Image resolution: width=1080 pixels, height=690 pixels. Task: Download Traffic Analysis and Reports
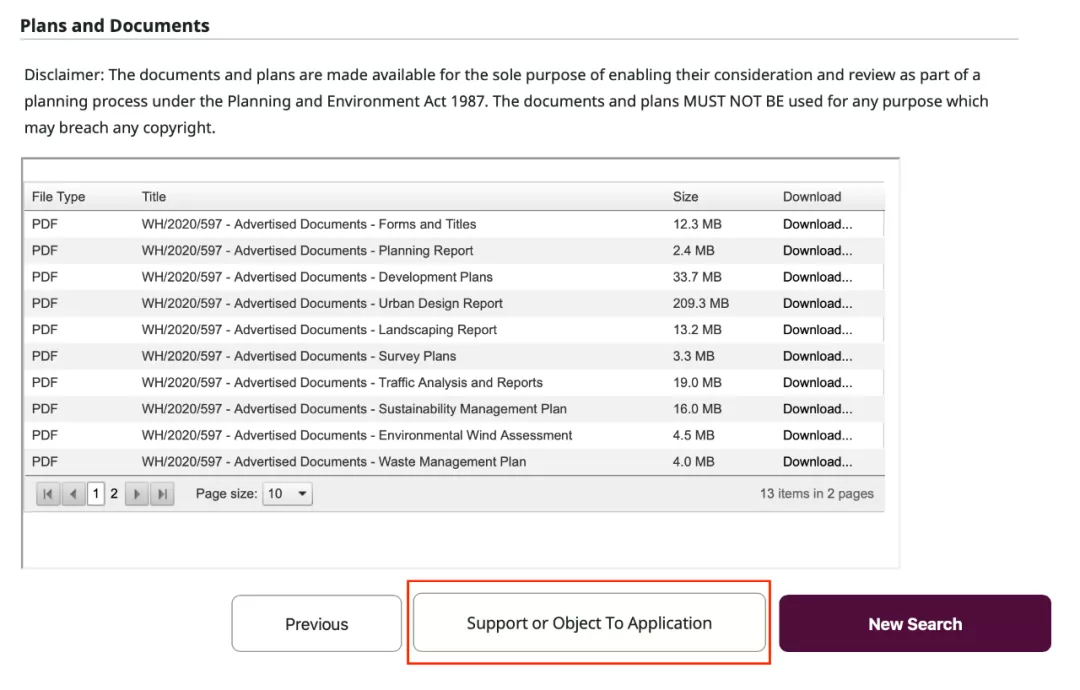pyautogui.click(x=817, y=383)
